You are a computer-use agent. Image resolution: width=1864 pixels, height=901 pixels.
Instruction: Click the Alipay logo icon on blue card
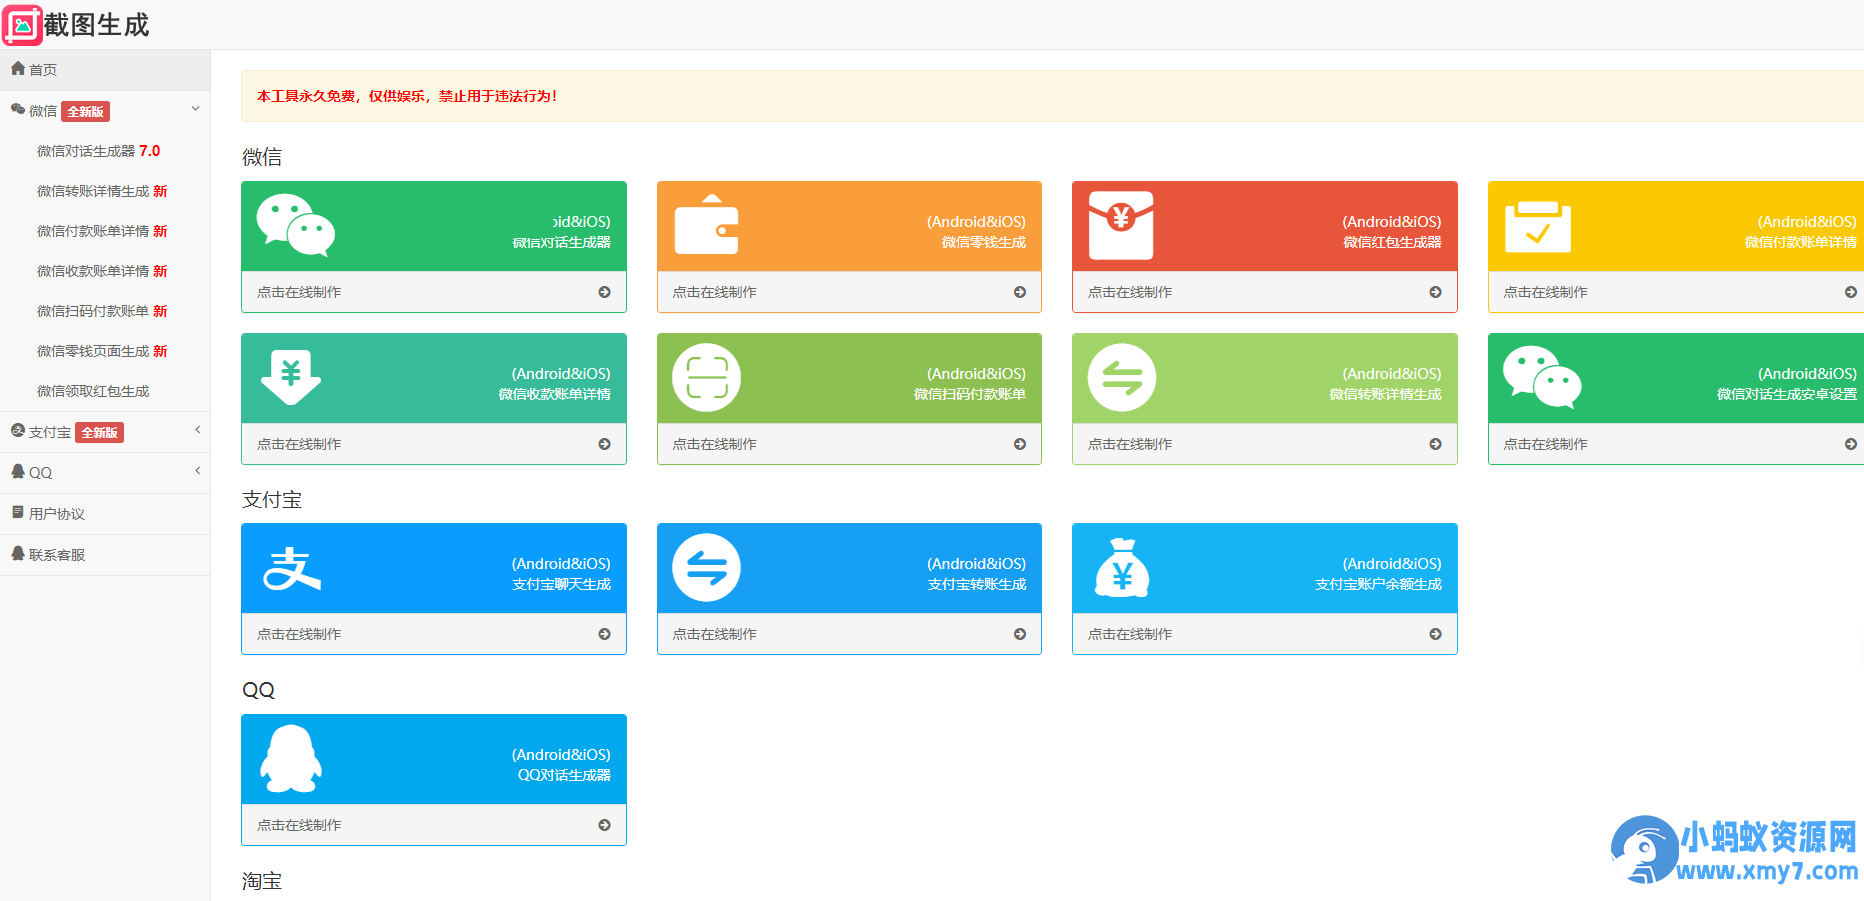(291, 568)
